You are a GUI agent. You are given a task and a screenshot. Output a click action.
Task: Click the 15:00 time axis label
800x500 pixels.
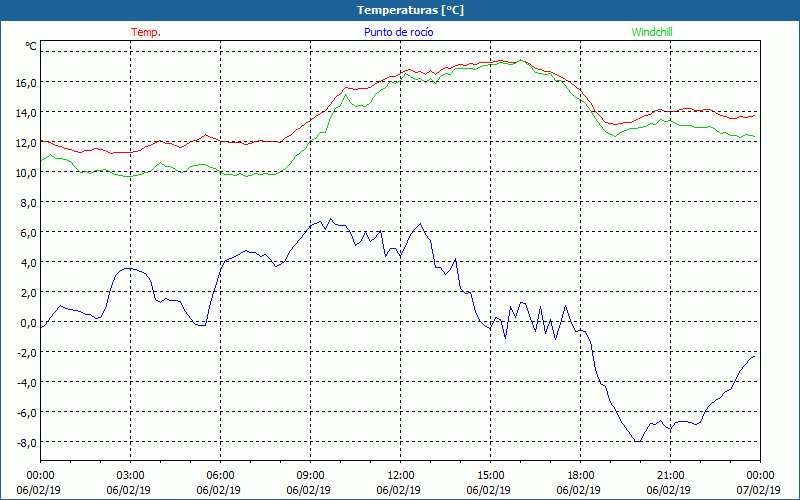[491, 476]
